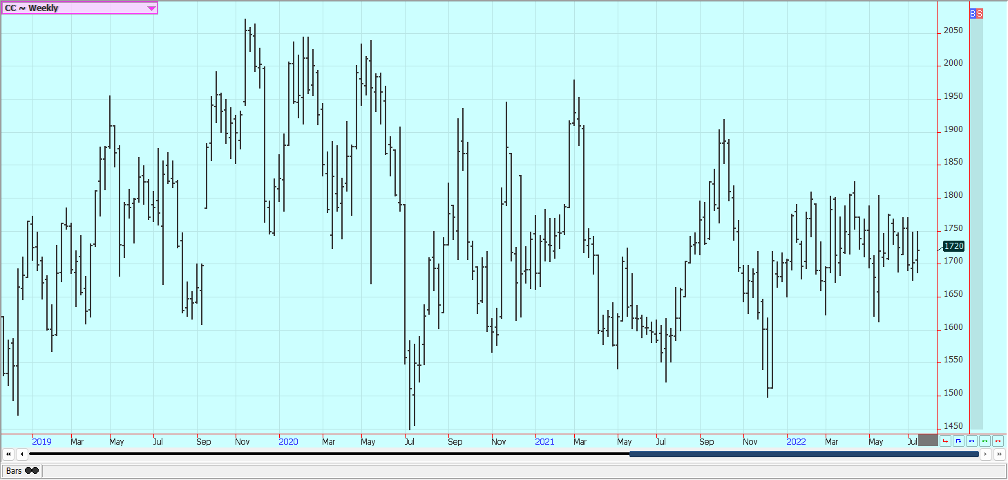Click the vertical teal bar under B S

click(976, 224)
